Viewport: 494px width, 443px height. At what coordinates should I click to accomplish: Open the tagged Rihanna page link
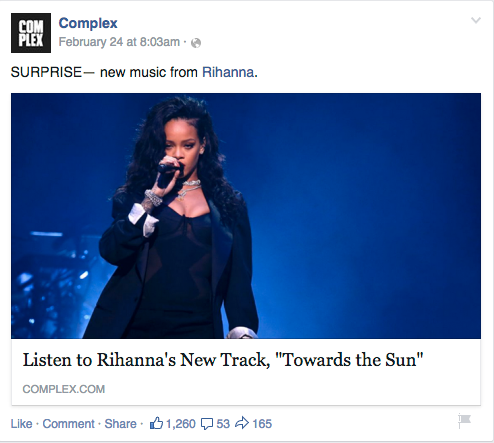click(228, 72)
